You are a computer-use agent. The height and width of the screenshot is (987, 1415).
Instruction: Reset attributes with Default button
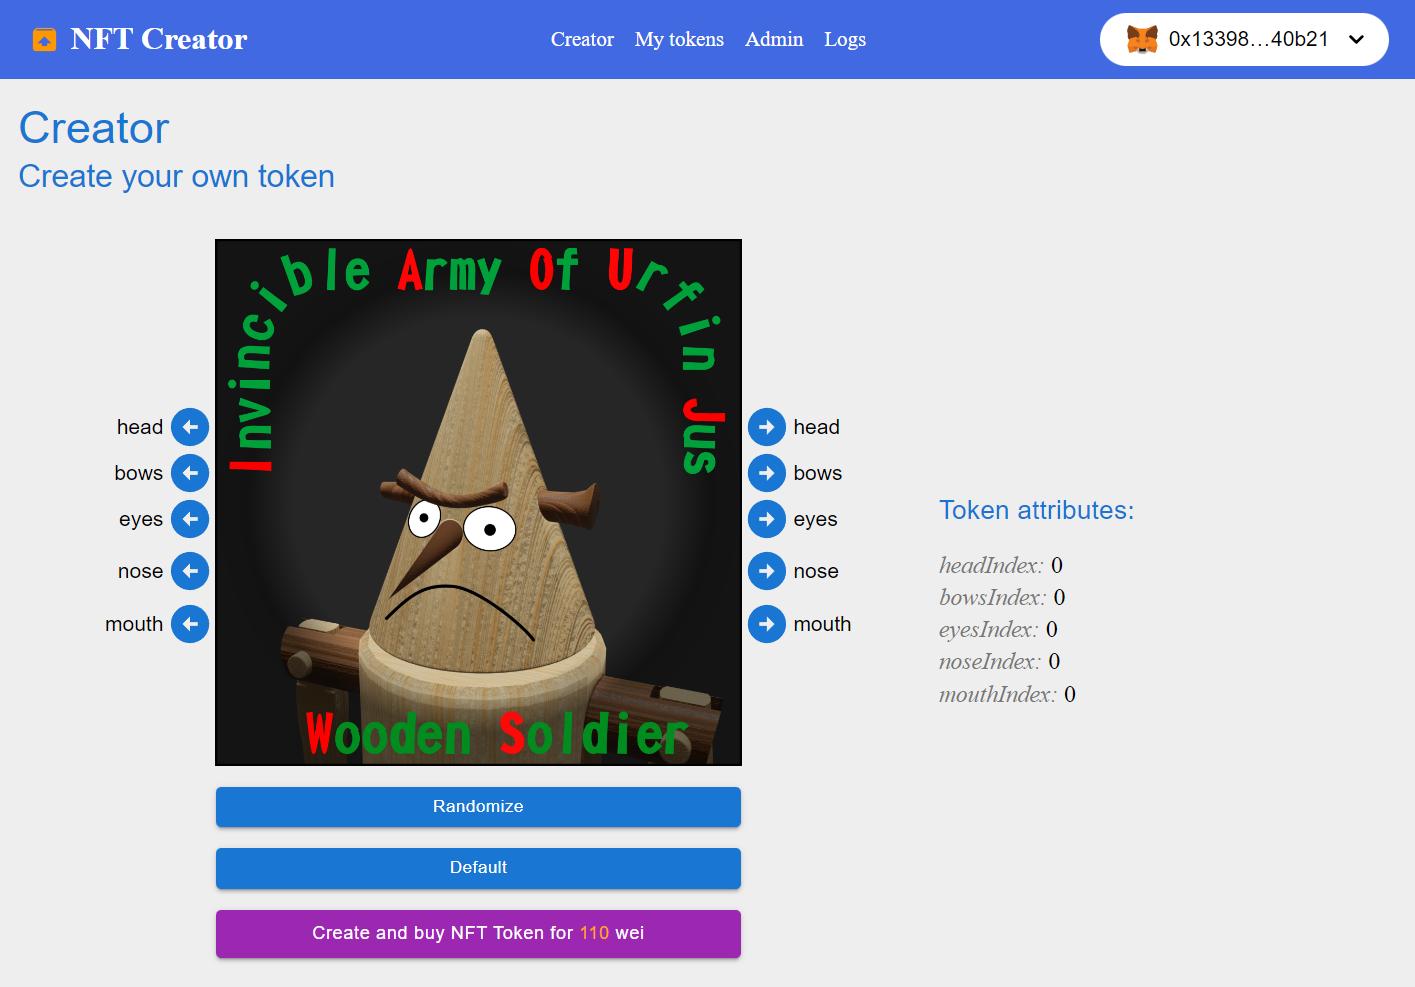click(x=478, y=868)
